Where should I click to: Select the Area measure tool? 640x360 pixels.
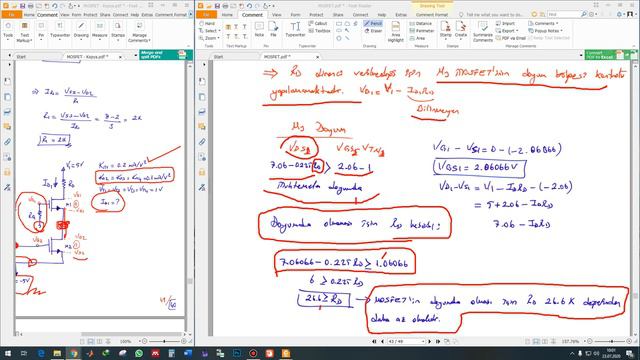[417, 38]
